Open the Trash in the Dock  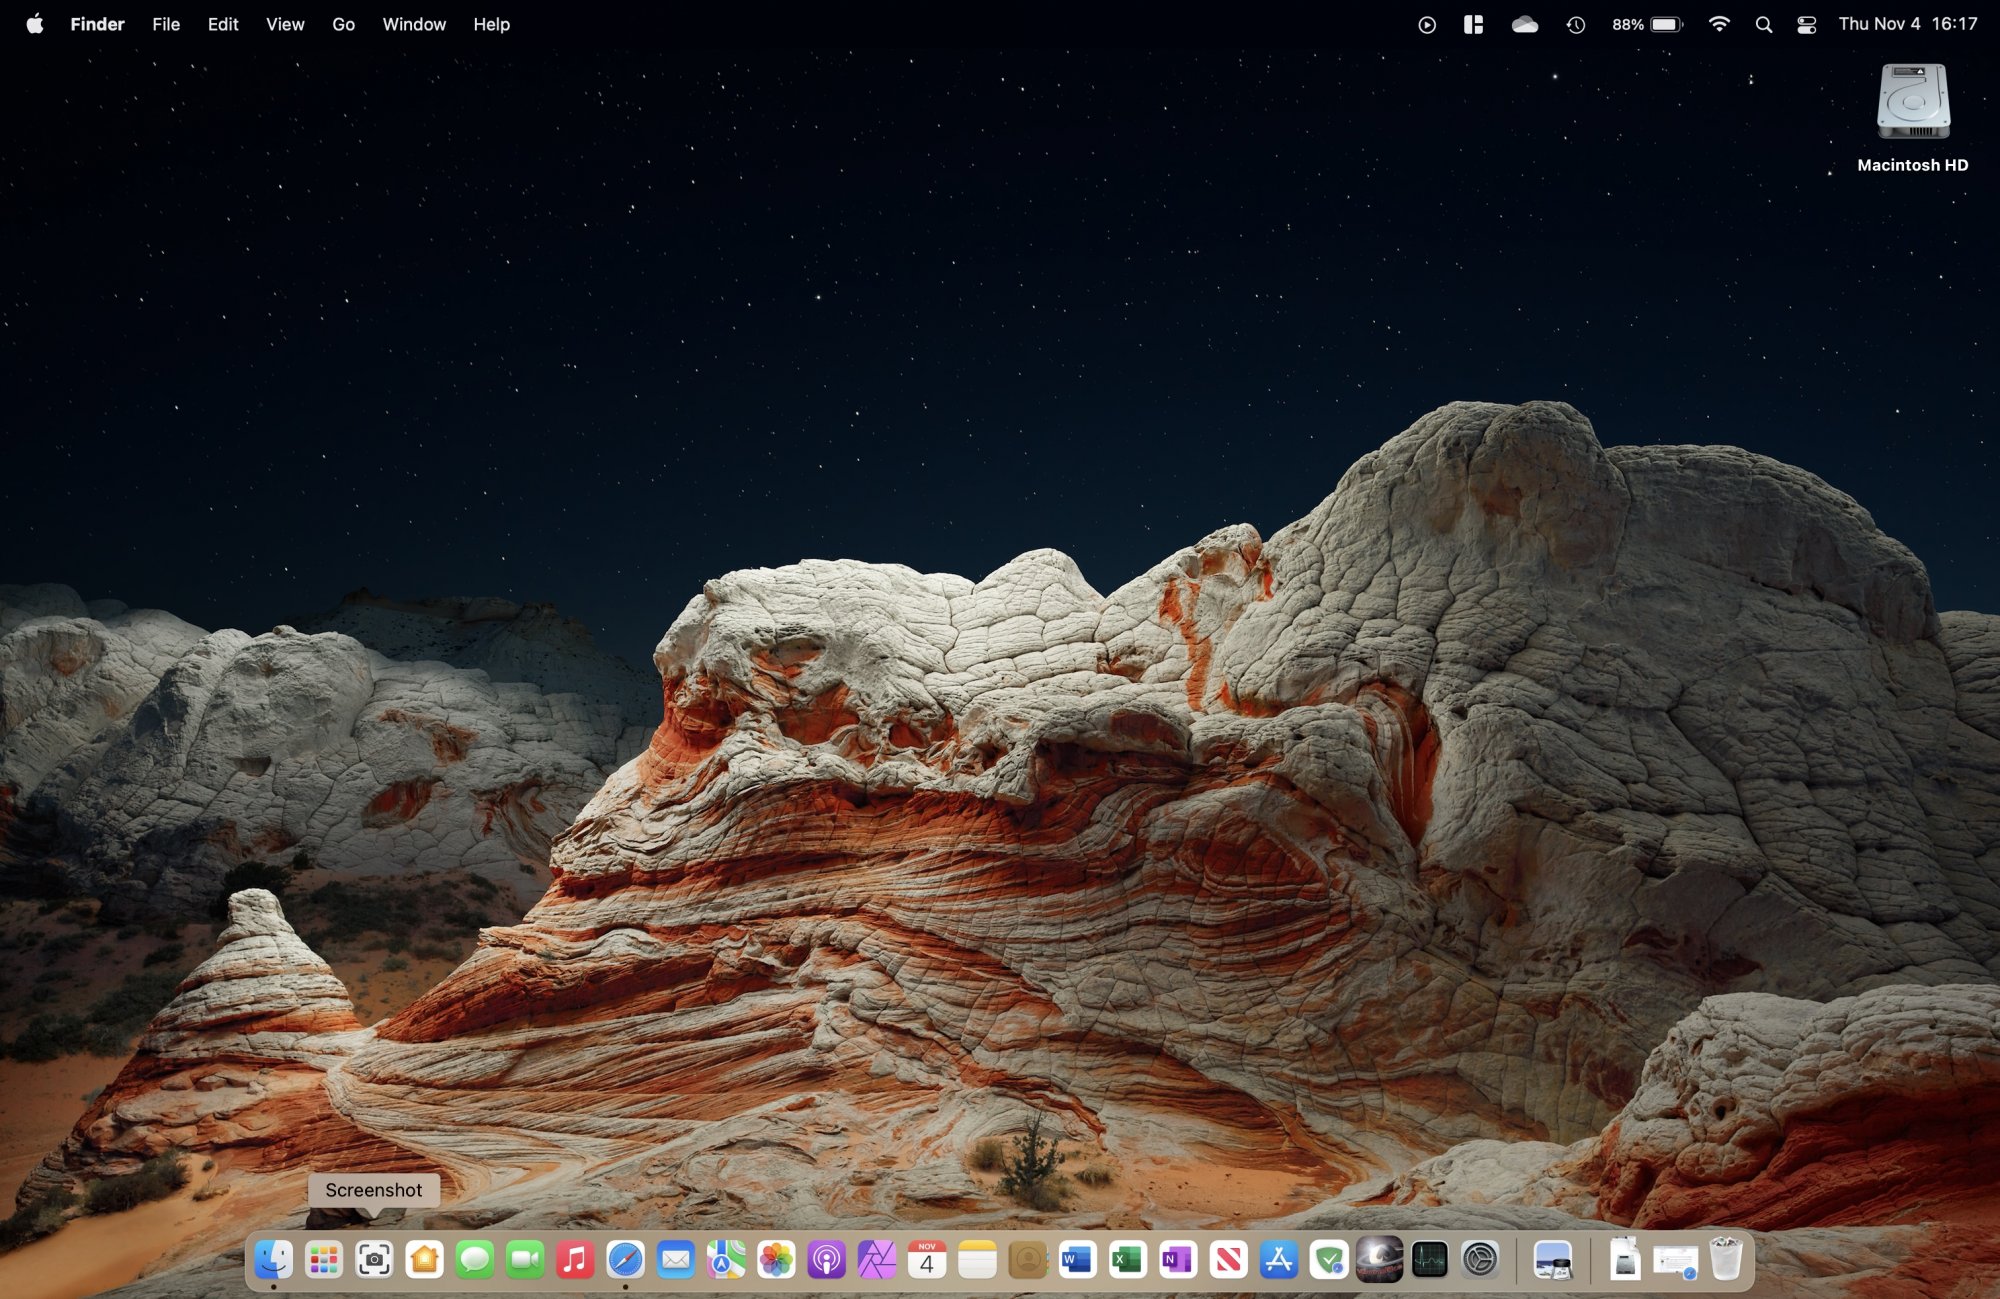[x=1726, y=1259]
